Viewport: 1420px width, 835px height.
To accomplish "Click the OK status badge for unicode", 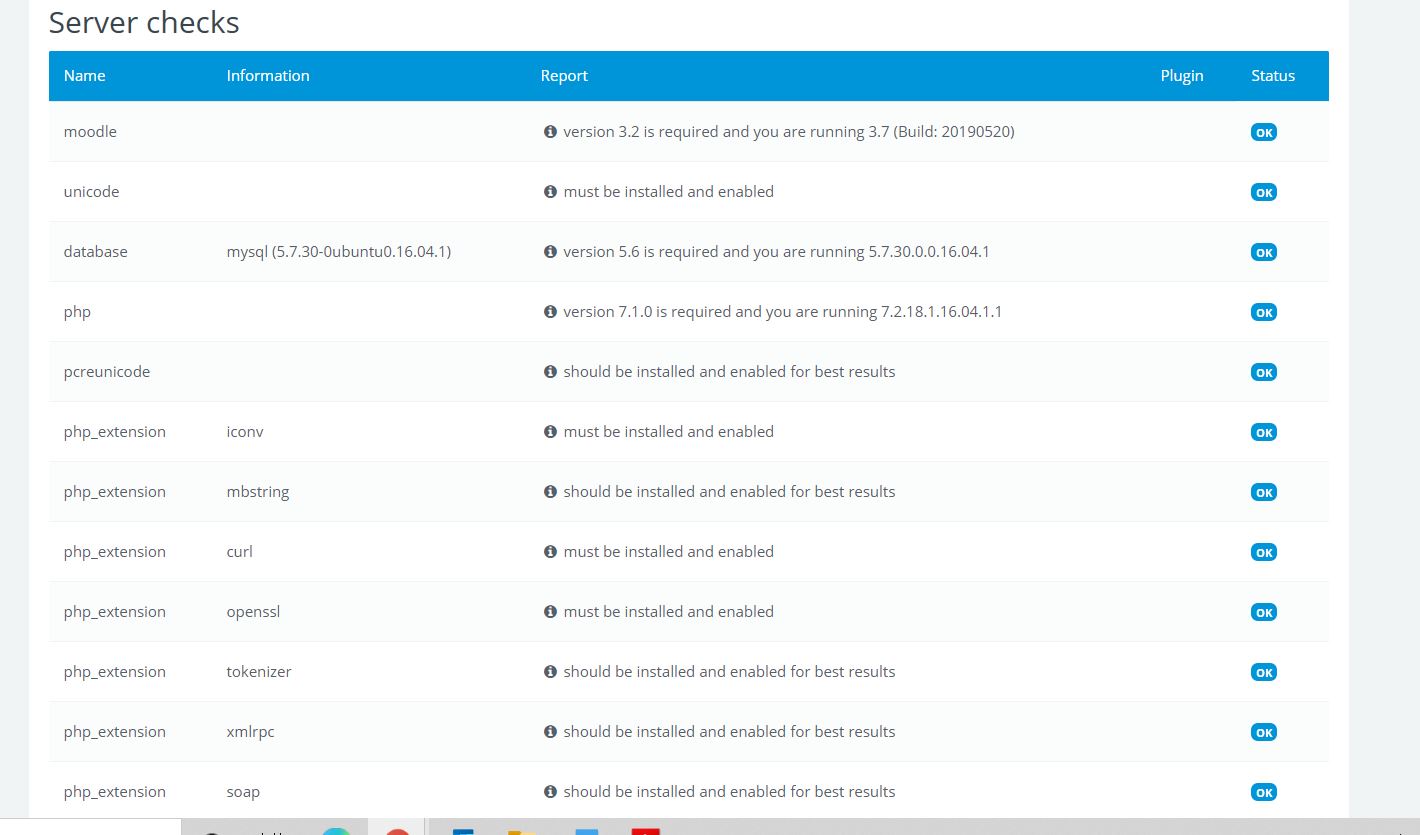I will click(x=1264, y=192).
